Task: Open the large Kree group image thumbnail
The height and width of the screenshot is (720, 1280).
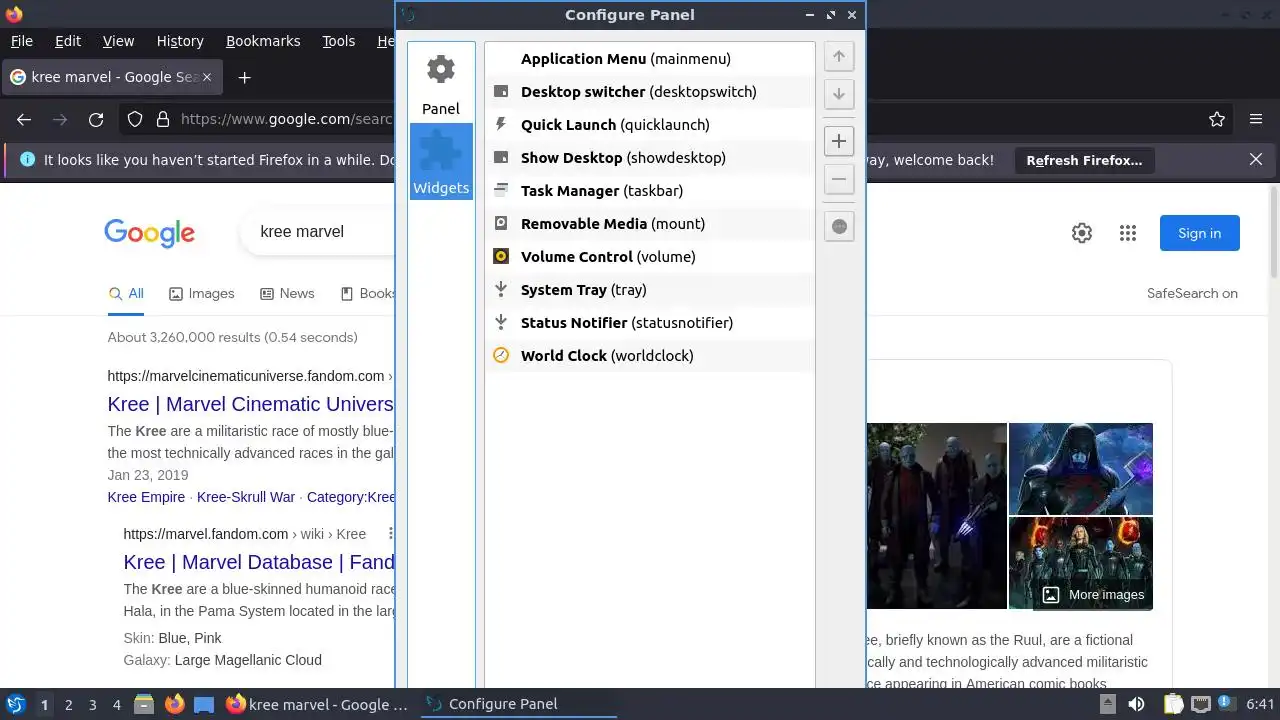Action: (936, 516)
